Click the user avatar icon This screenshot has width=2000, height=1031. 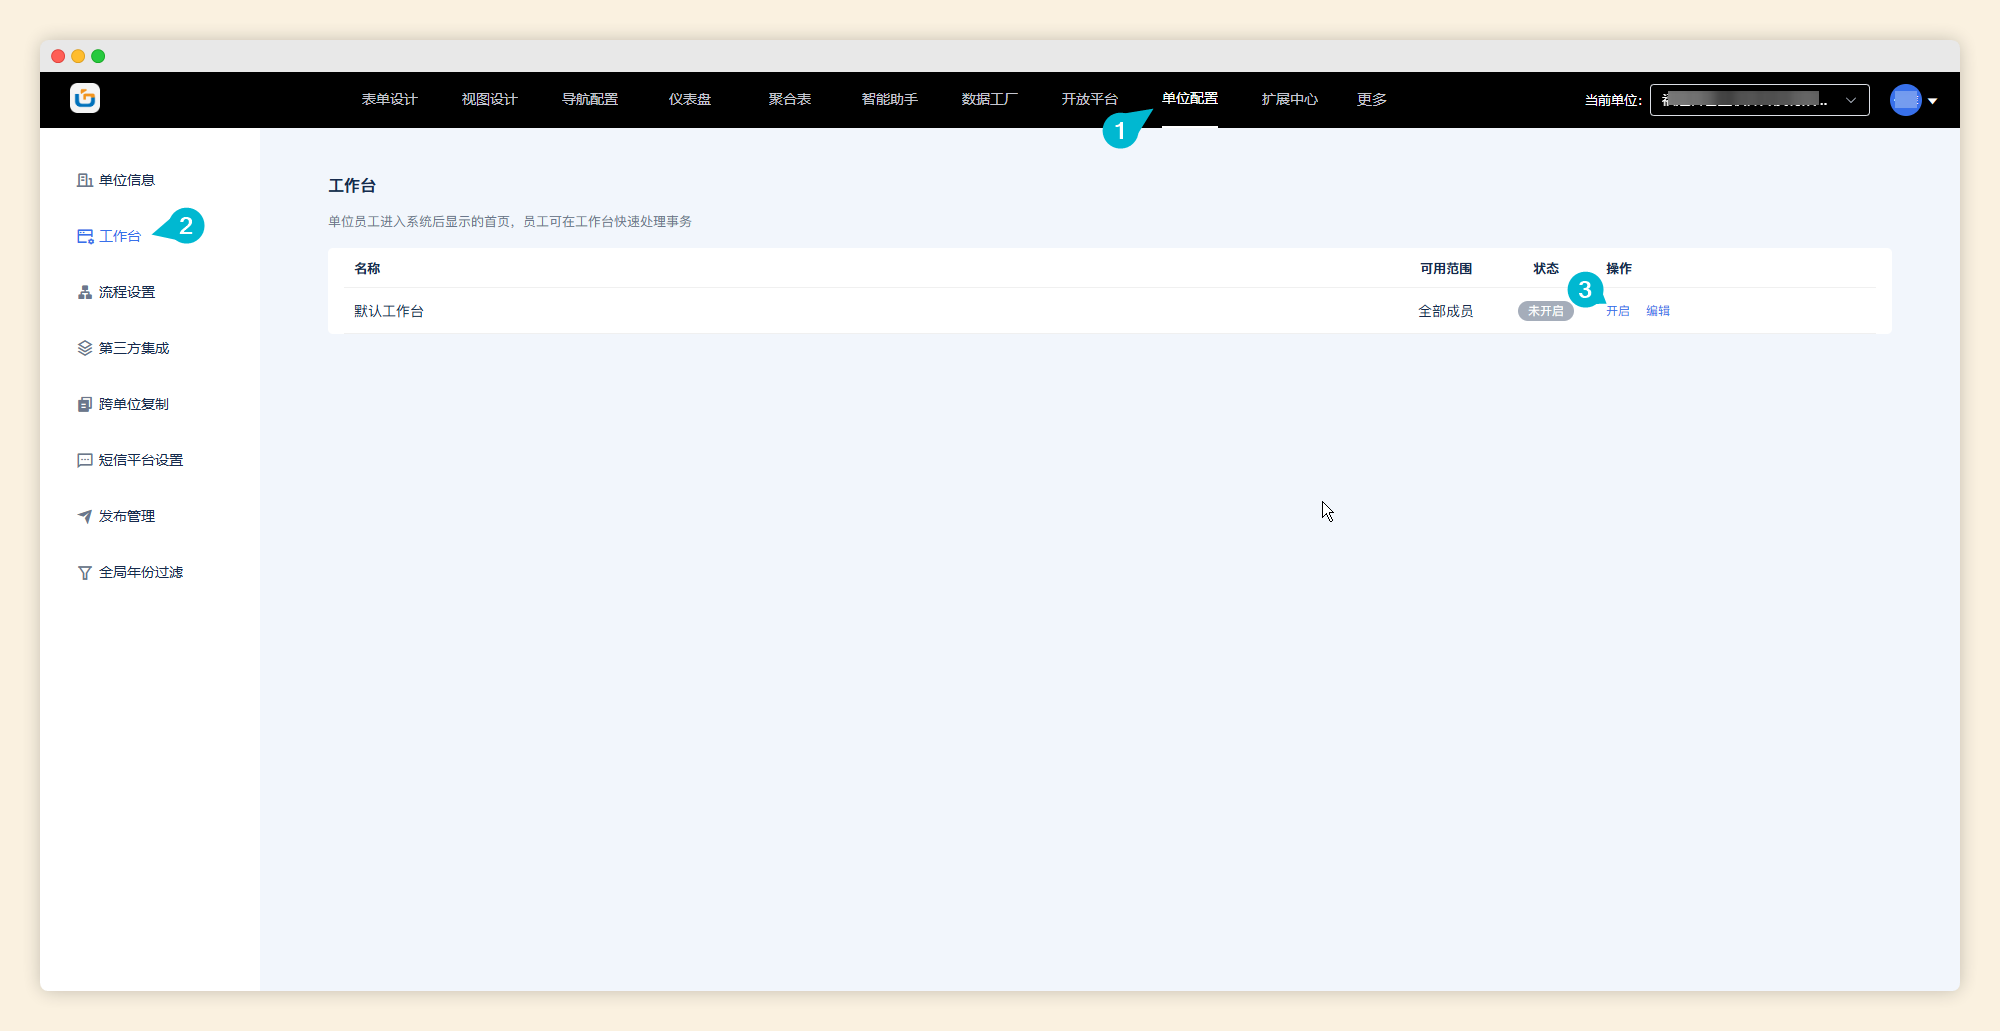coord(1906,100)
